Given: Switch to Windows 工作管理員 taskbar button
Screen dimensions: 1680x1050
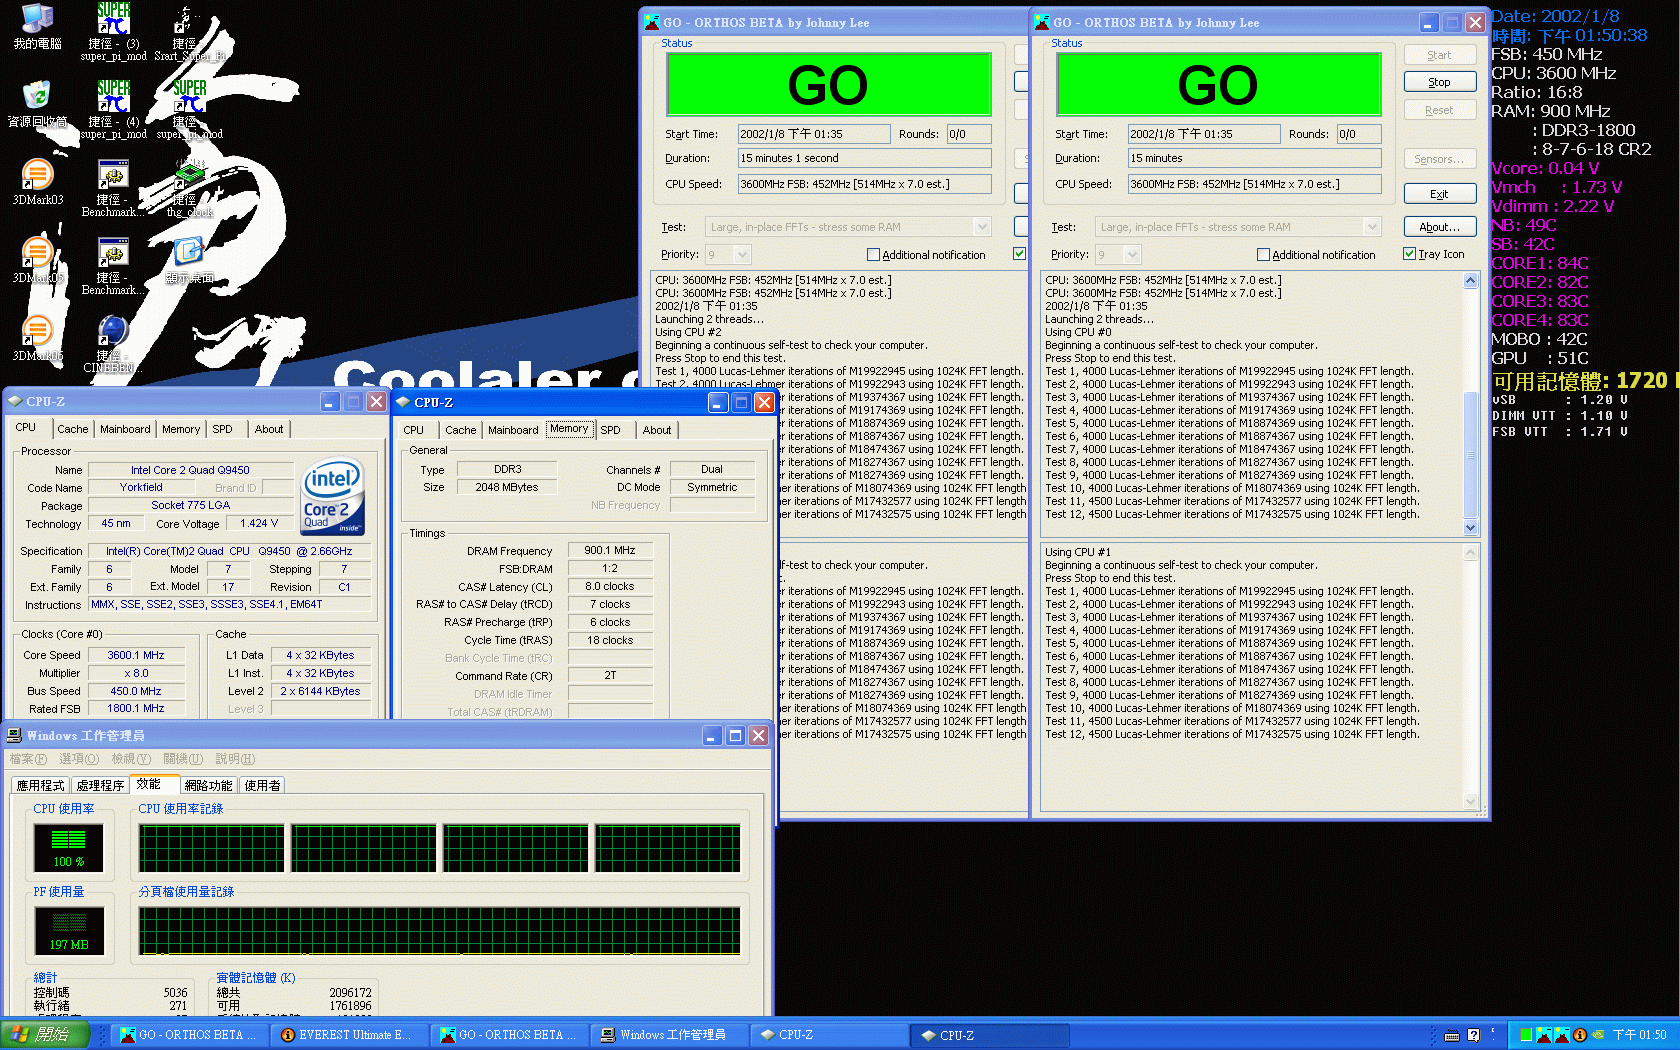Looking at the screenshot, I should [669, 1035].
